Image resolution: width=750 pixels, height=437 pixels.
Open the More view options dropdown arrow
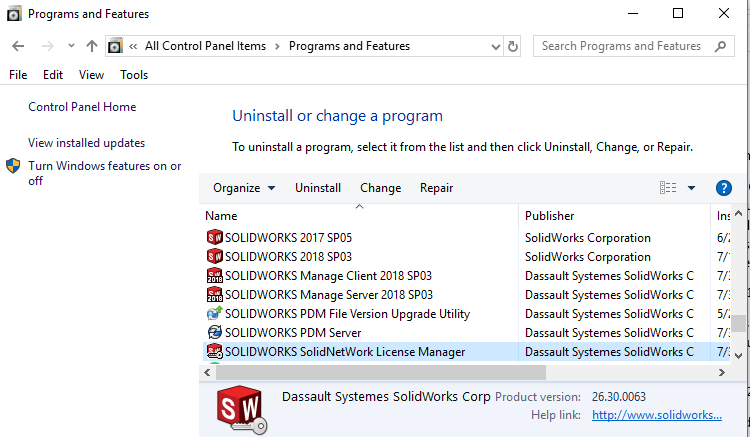click(691, 188)
